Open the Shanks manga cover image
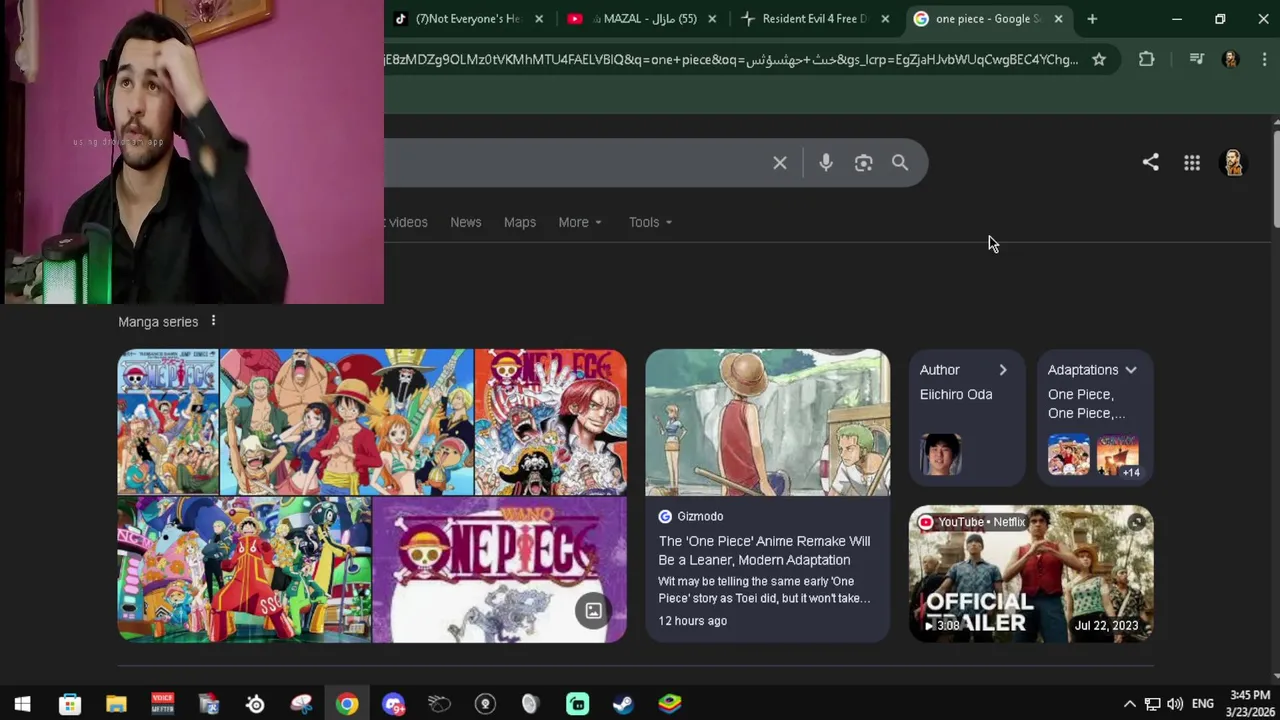The height and width of the screenshot is (720, 1280). coord(551,422)
